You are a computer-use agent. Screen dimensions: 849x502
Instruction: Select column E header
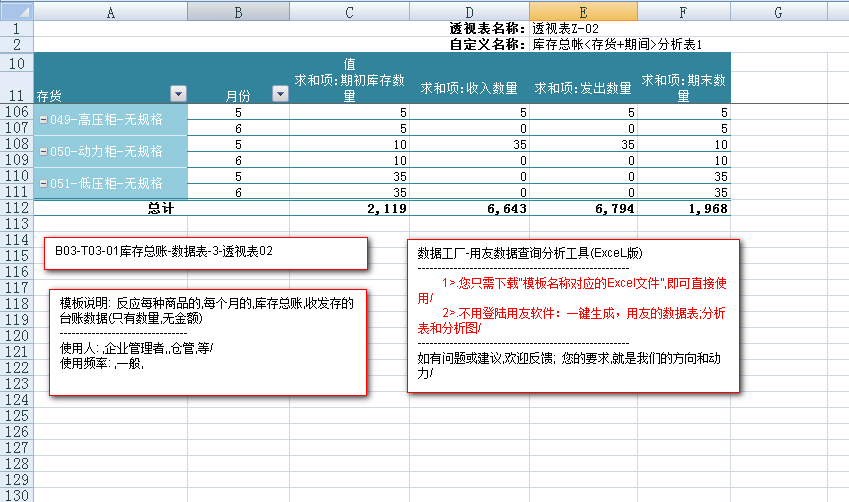[x=583, y=11]
